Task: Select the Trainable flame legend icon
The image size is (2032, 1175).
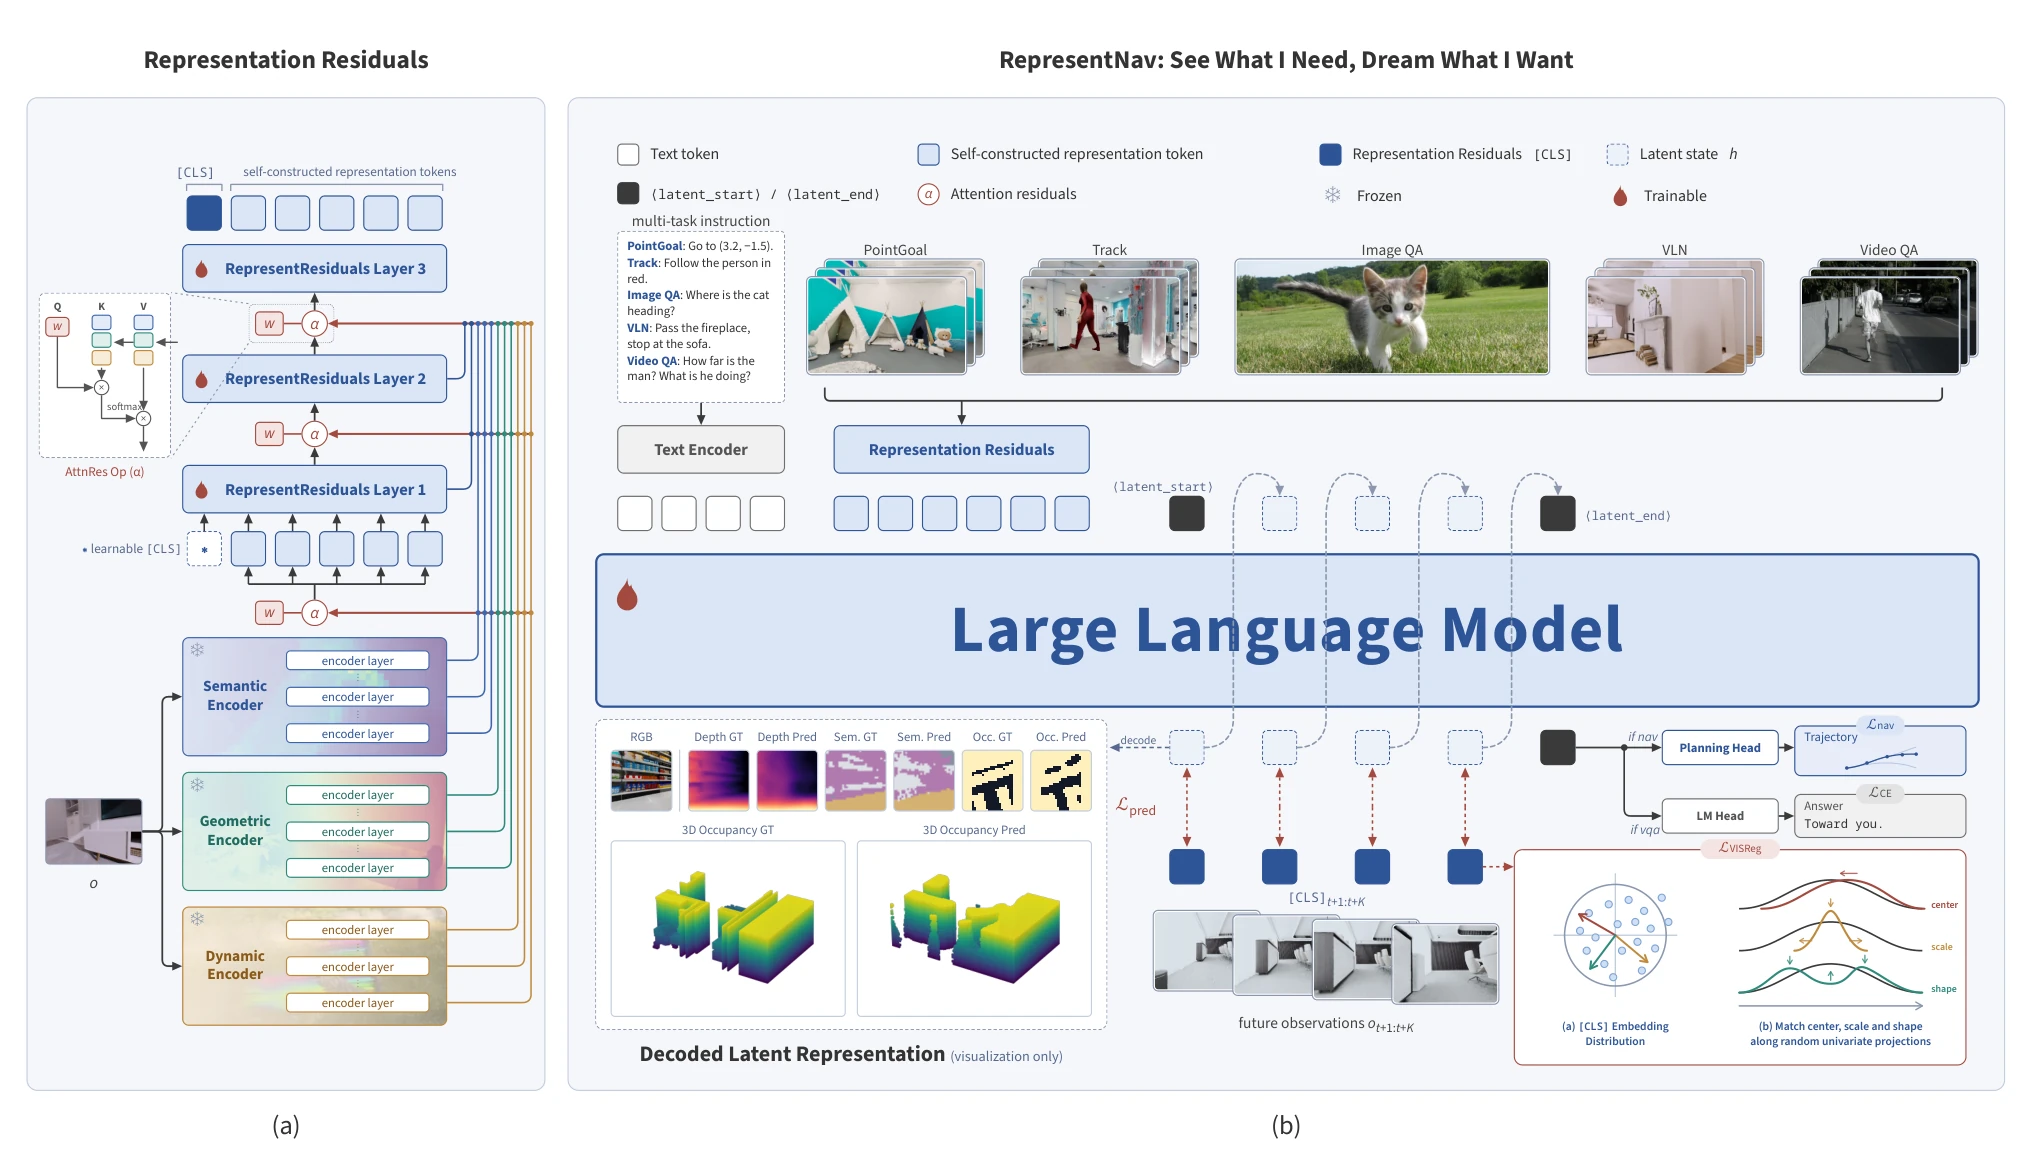Action: 1620,196
